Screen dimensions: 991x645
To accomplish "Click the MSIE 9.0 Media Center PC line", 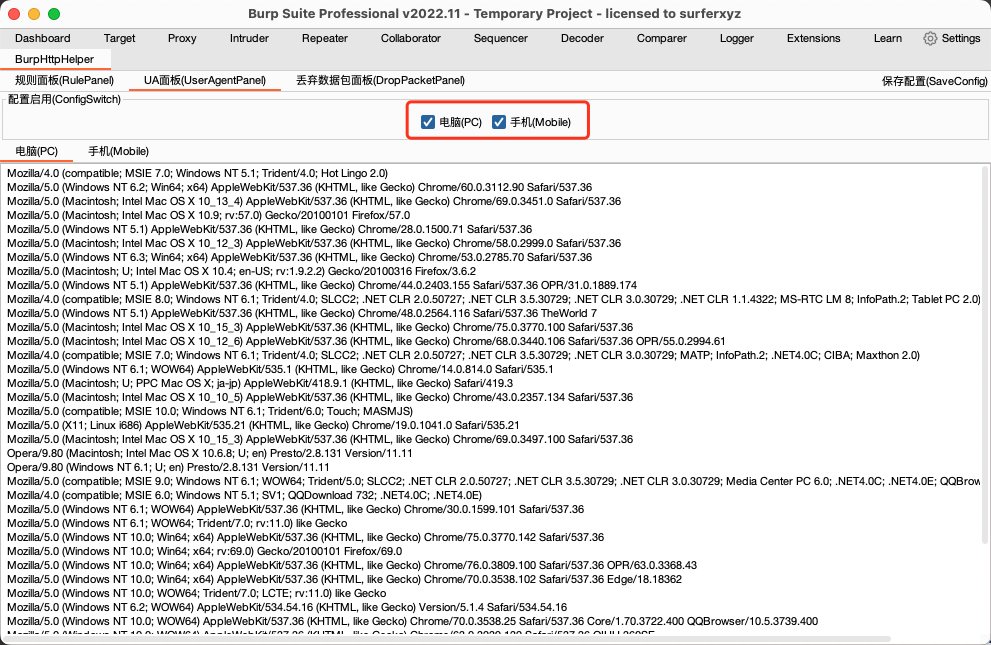I will pyautogui.click(x=494, y=481).
